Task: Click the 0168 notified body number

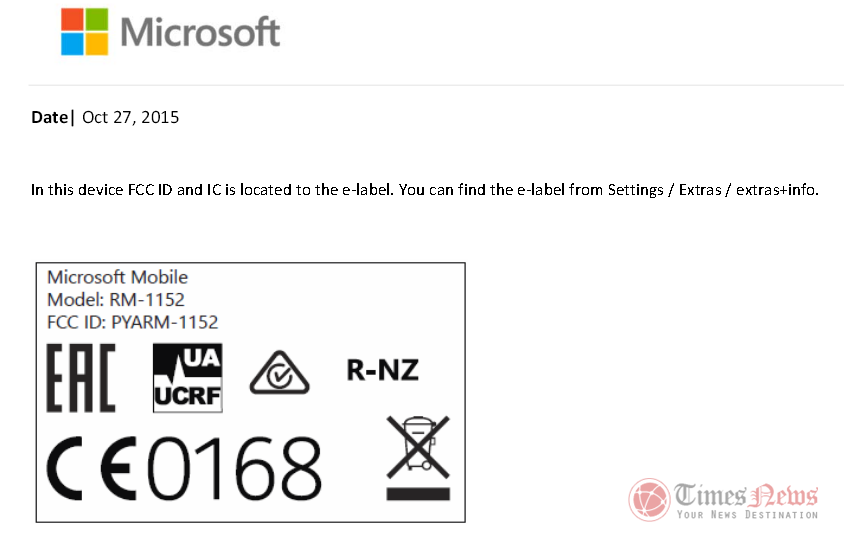Action: (234, 467)
